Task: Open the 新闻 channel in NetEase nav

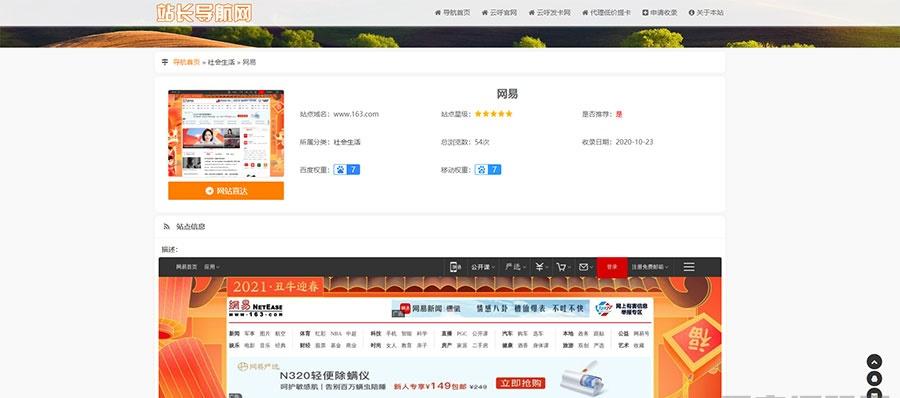Action: 234,333
